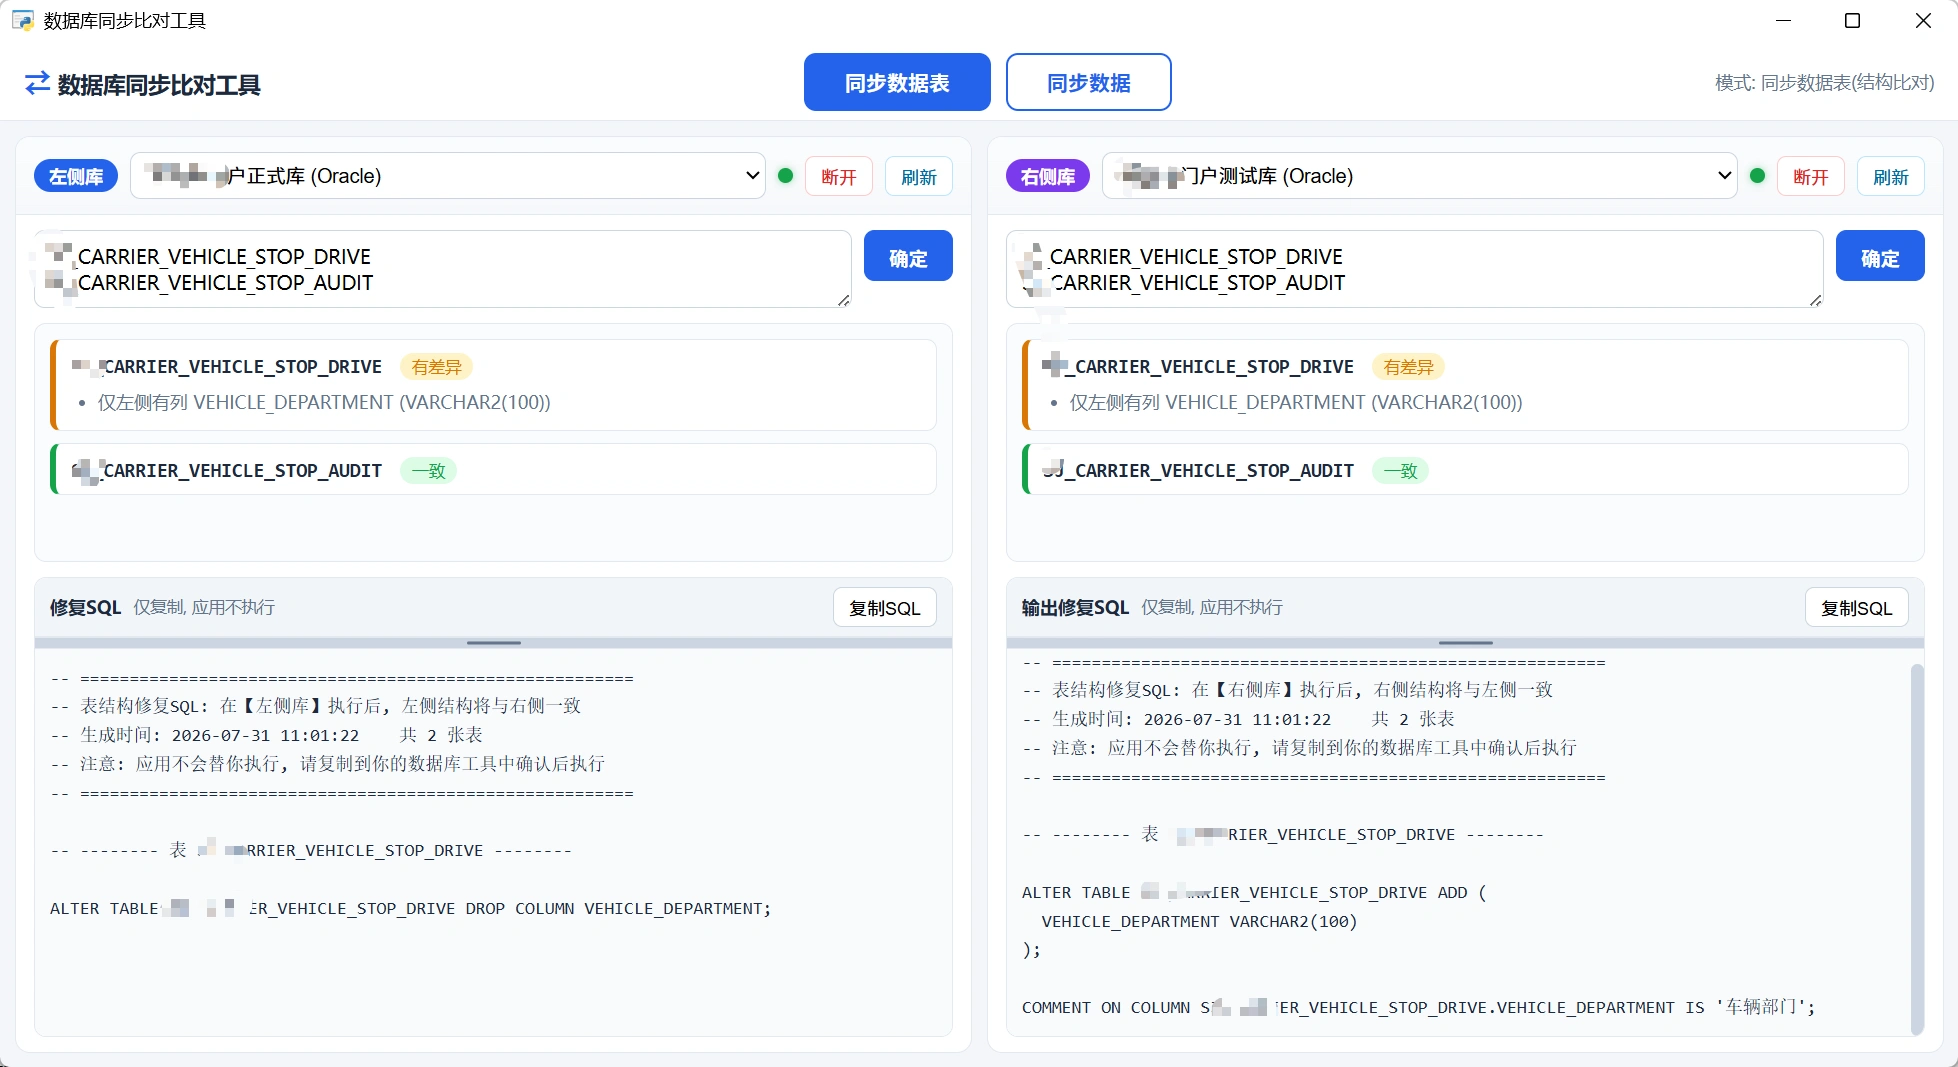Click the 左侧库 label badge
Image resolution: width=1958 pixels, height=1067 pixels.
click(76, 176)
